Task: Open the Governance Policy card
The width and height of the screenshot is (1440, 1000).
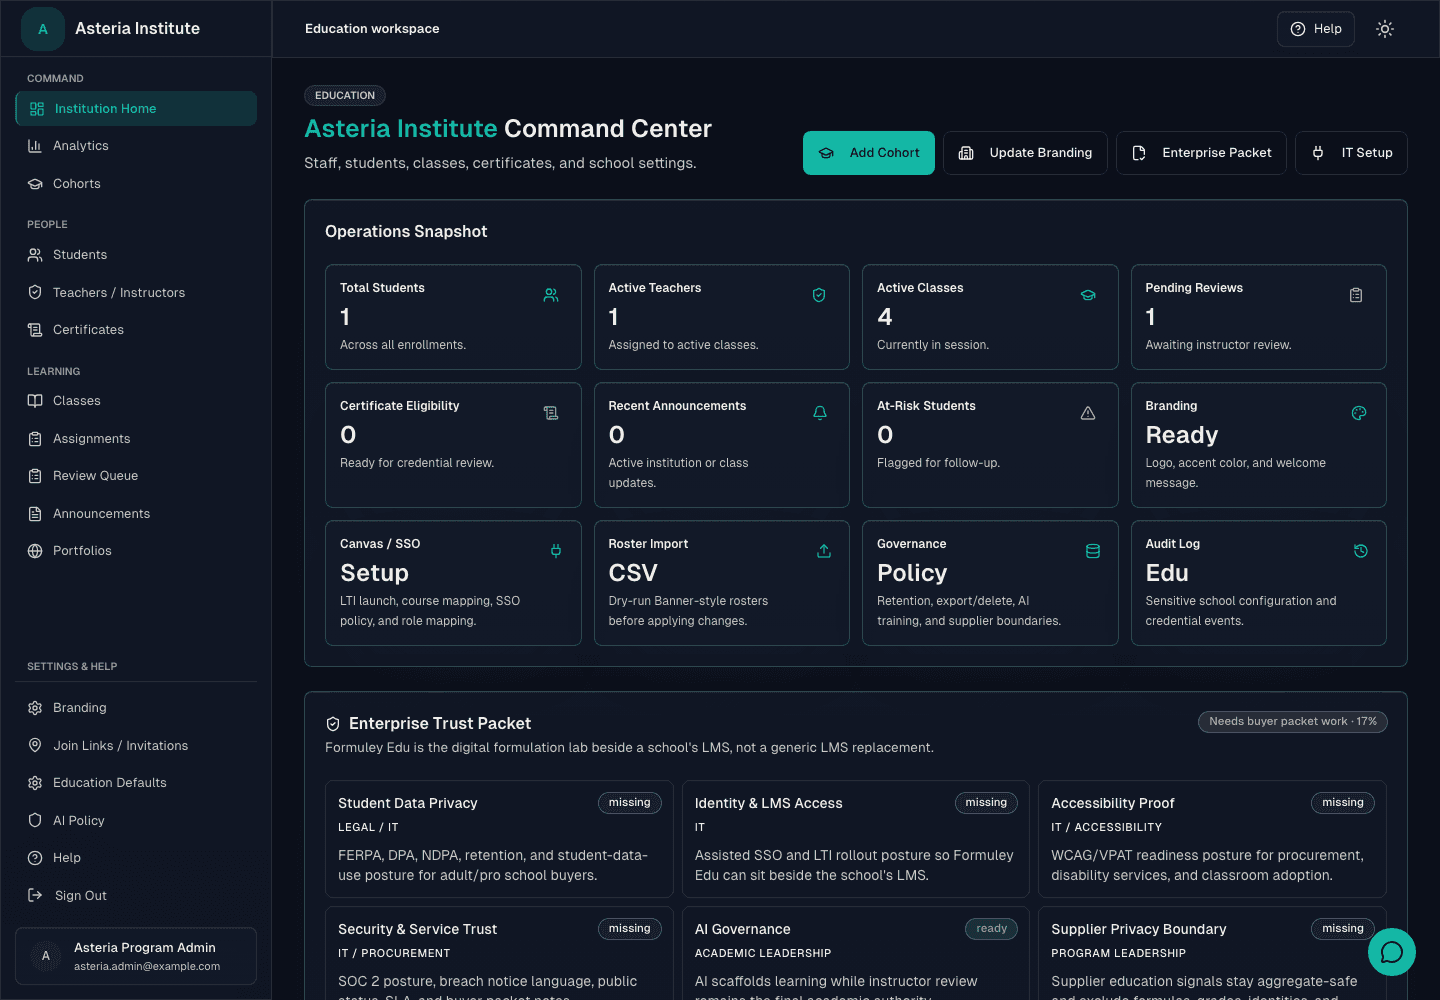Action: tap(990, 583)
